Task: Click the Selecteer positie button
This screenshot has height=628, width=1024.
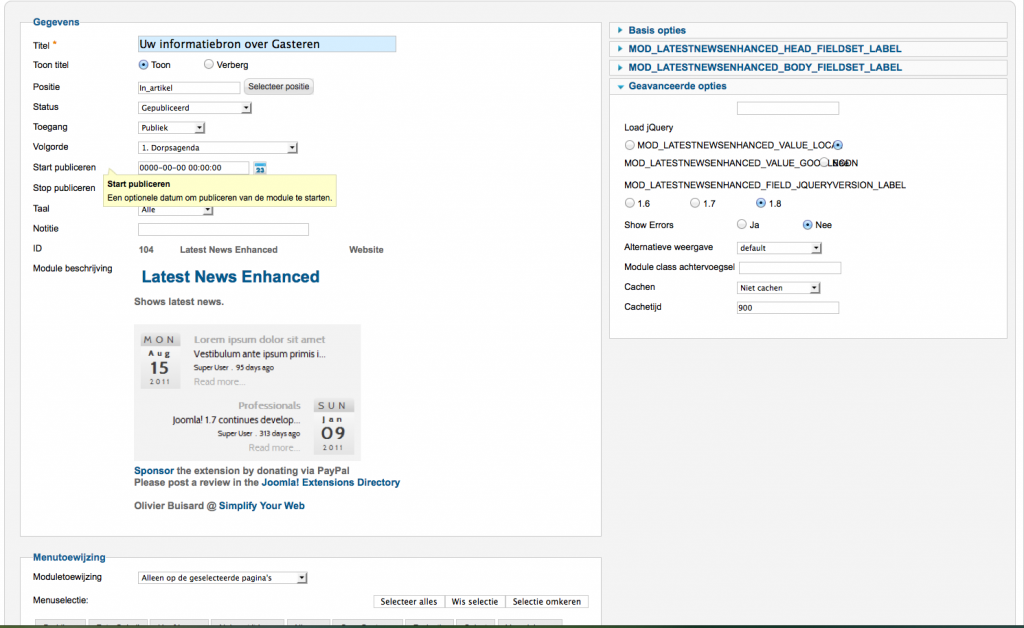Action: coord(279,87)
